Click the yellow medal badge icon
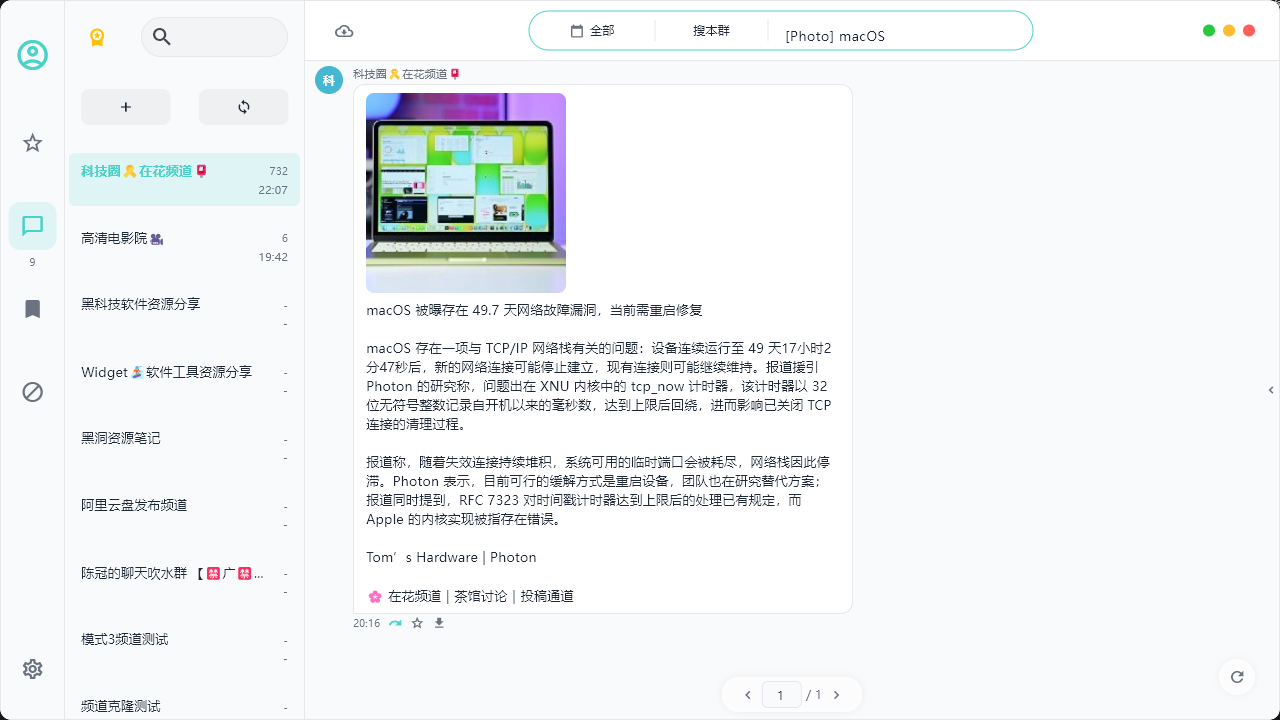This screenshot has width=1280, height=720. [97, 38]
